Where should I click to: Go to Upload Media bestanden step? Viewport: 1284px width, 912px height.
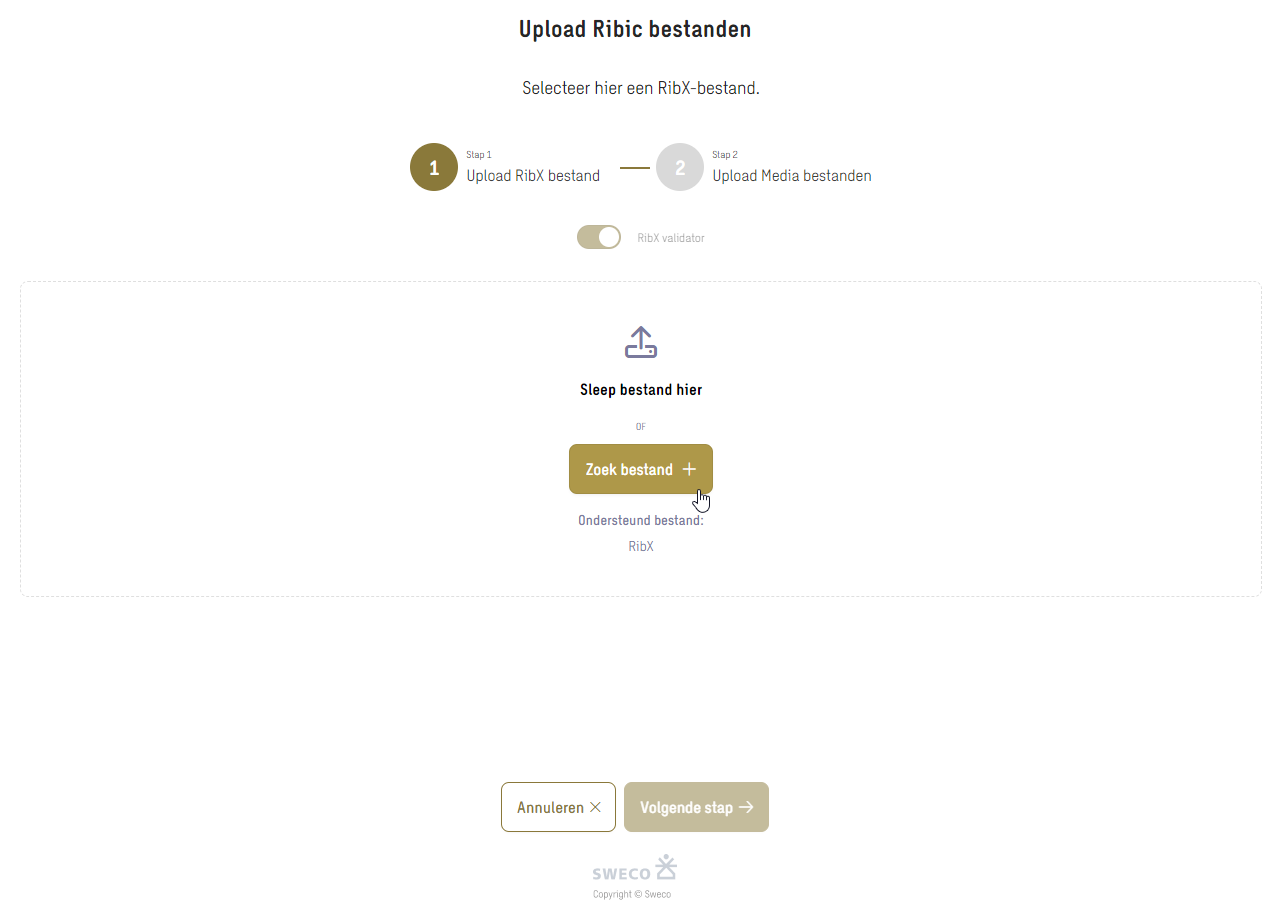(x=792, y=176)
